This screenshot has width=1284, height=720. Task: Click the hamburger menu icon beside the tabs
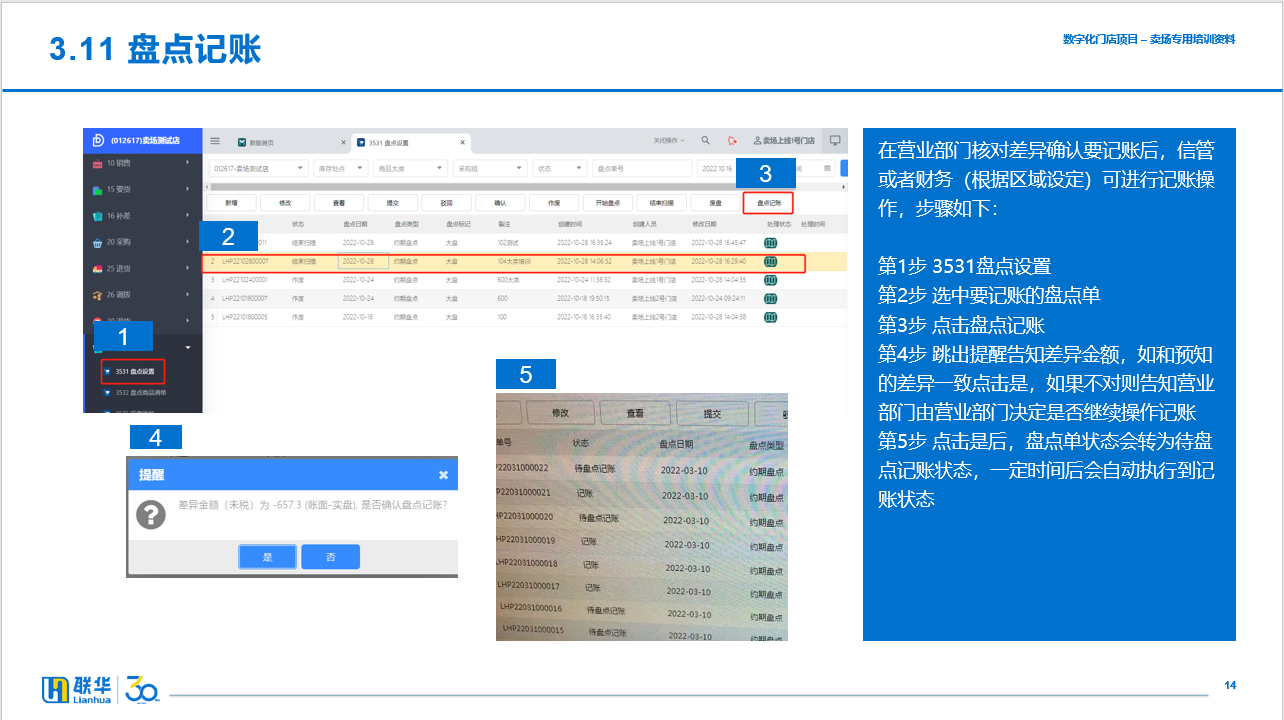click(214, 141)
